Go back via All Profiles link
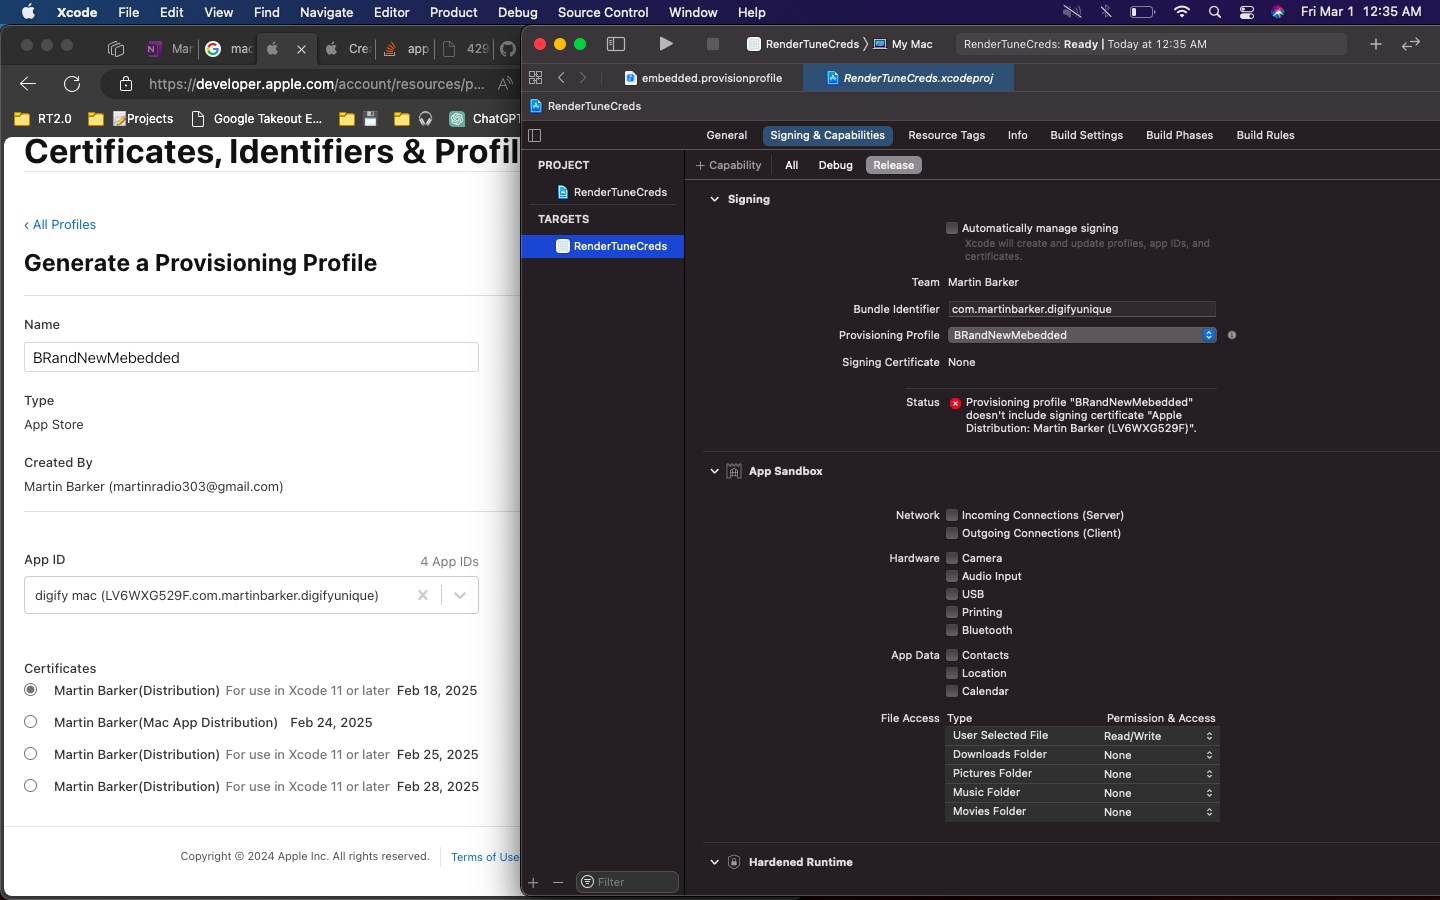Image resolution: width=1440 pixels, height=900 pixels. pos(60,225)
